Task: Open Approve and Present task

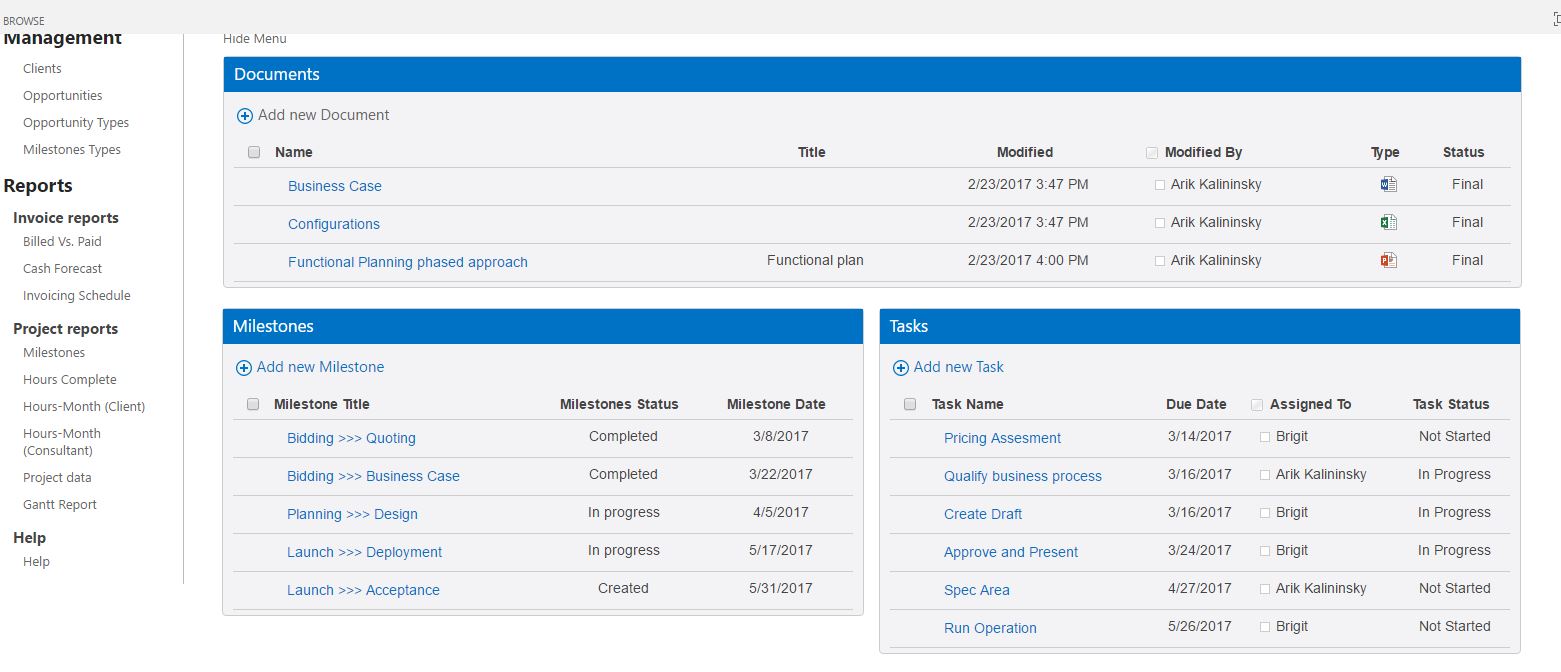Action: click(1011, 552)
